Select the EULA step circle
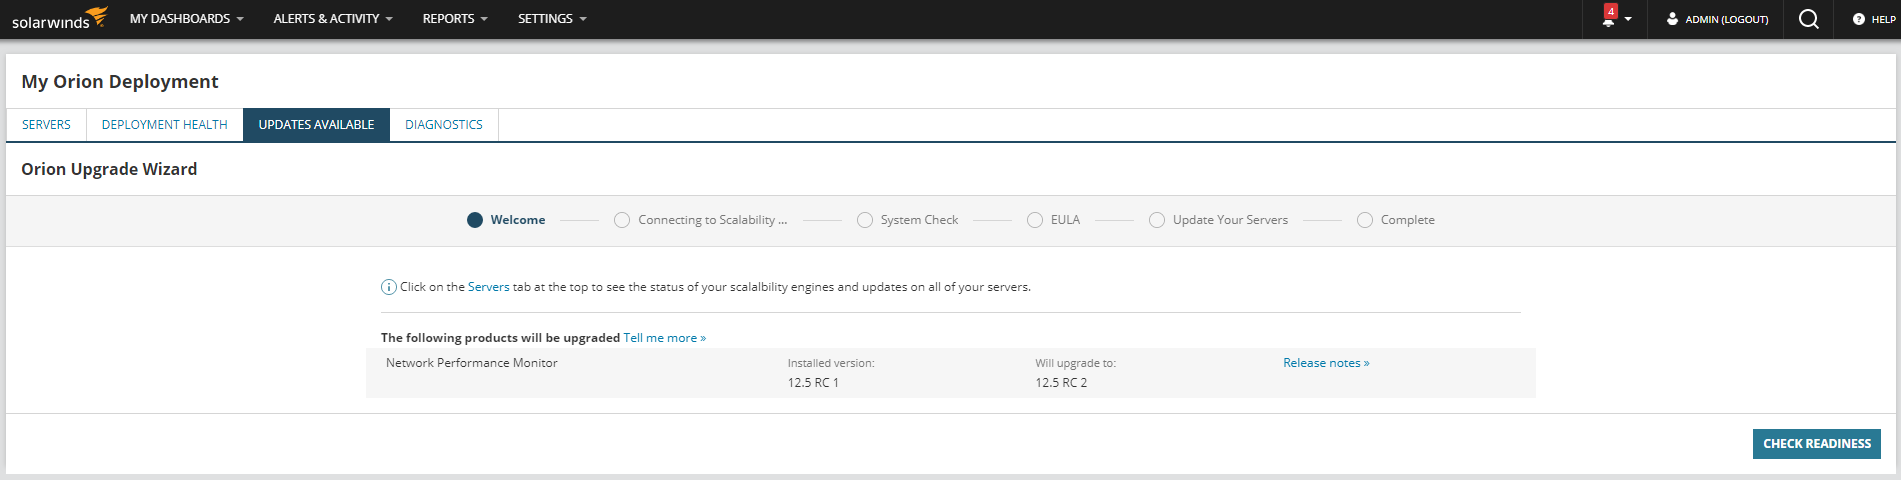 coord(1035,220)
